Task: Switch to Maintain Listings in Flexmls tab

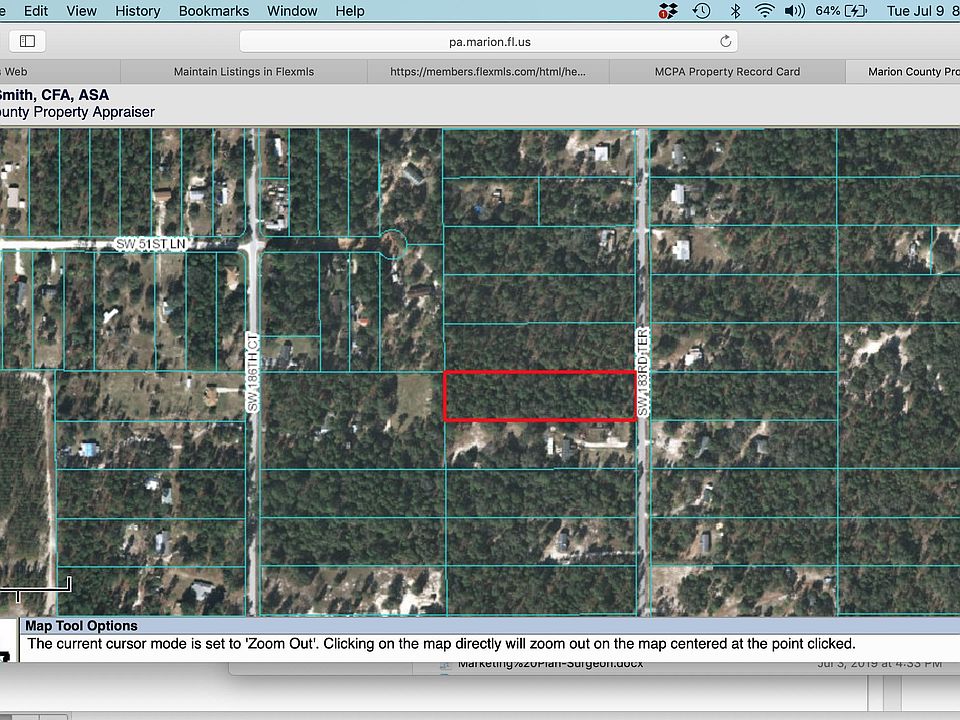Action: 243,72
